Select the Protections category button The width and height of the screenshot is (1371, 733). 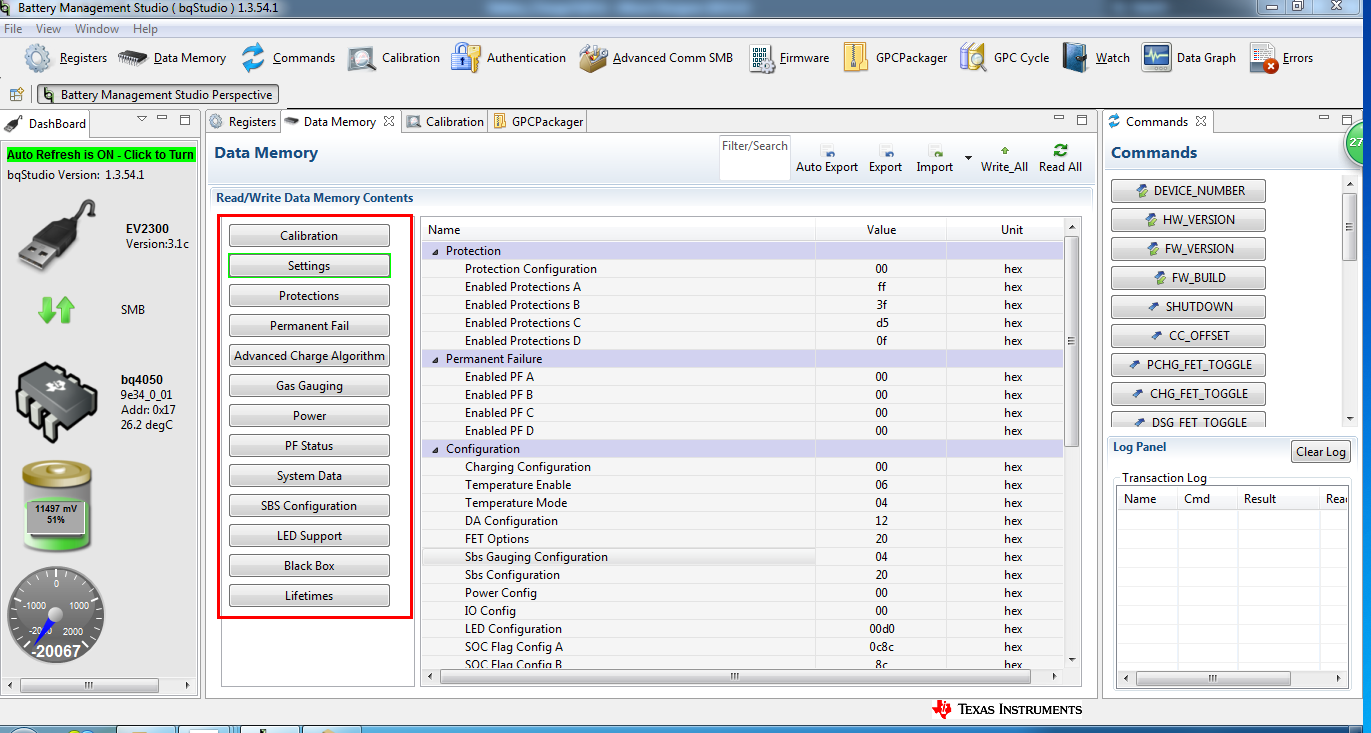pyautogui.click(x=309, y=296)
